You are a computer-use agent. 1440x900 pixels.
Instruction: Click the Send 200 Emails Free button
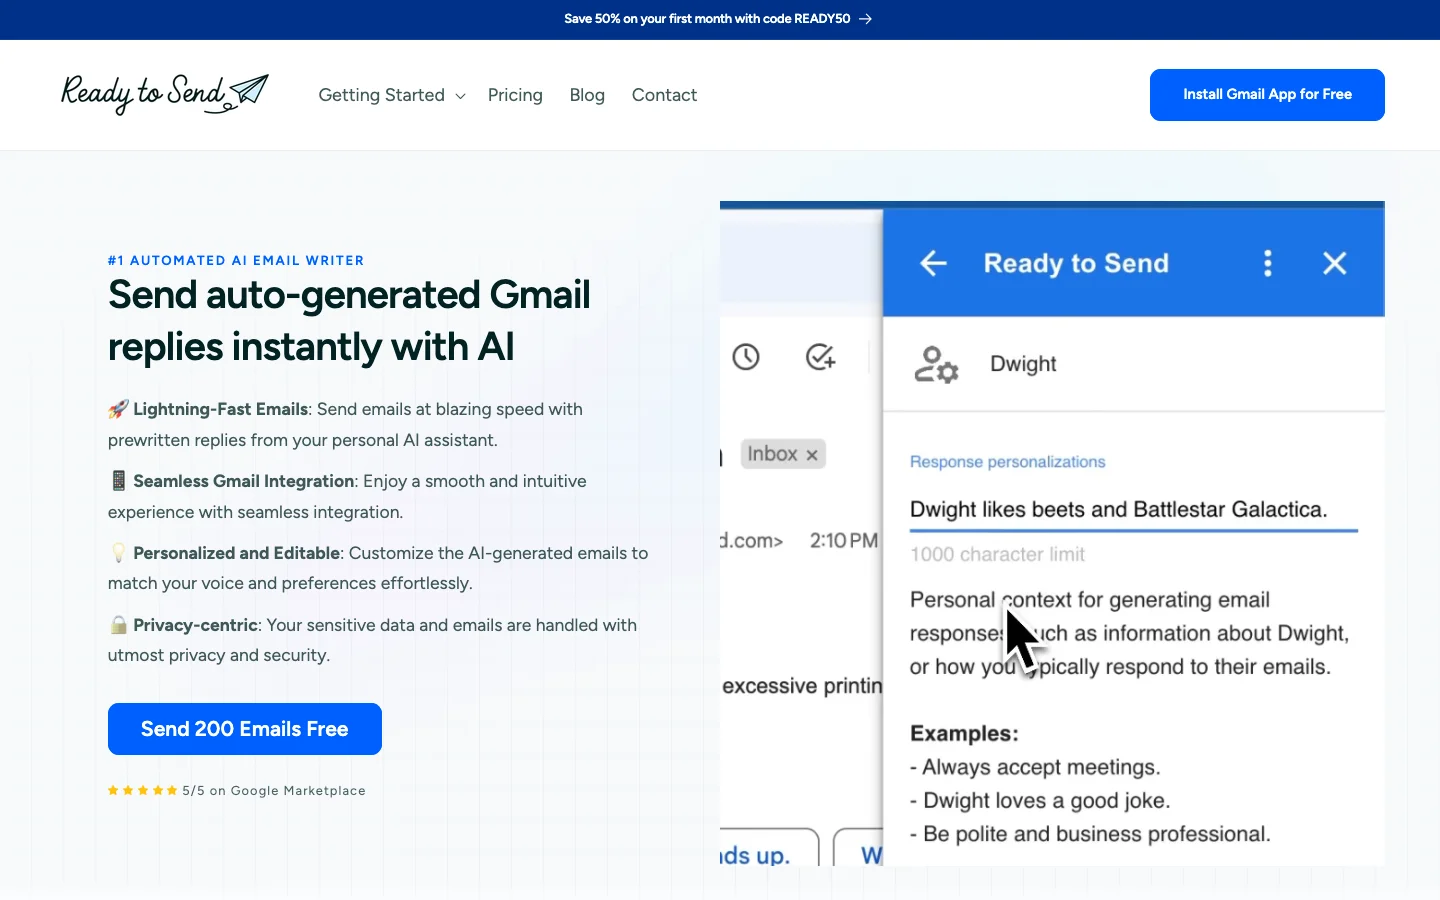tap(245, 729)
